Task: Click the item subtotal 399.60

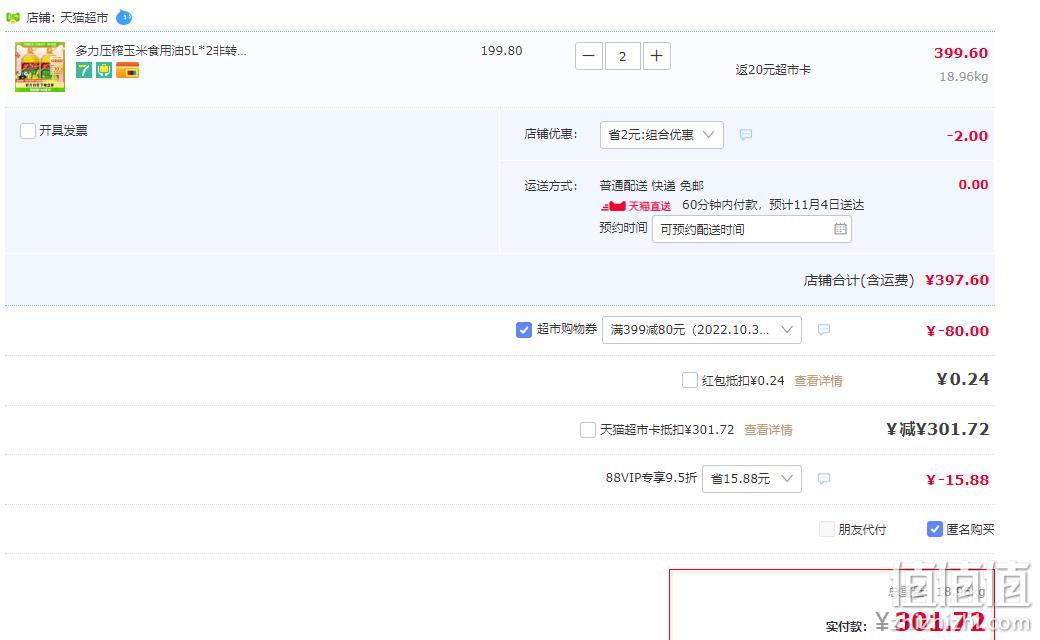Action: pos(960,53)
